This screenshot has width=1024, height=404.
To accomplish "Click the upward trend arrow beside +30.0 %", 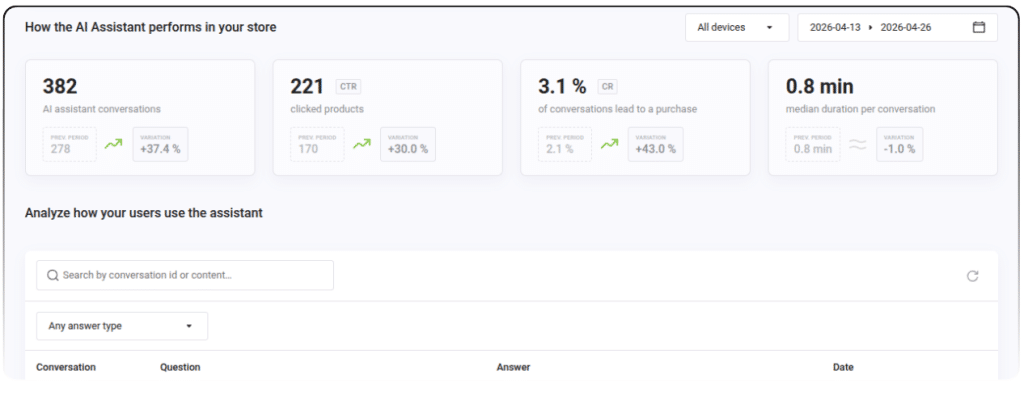I will tap(362, 144).
